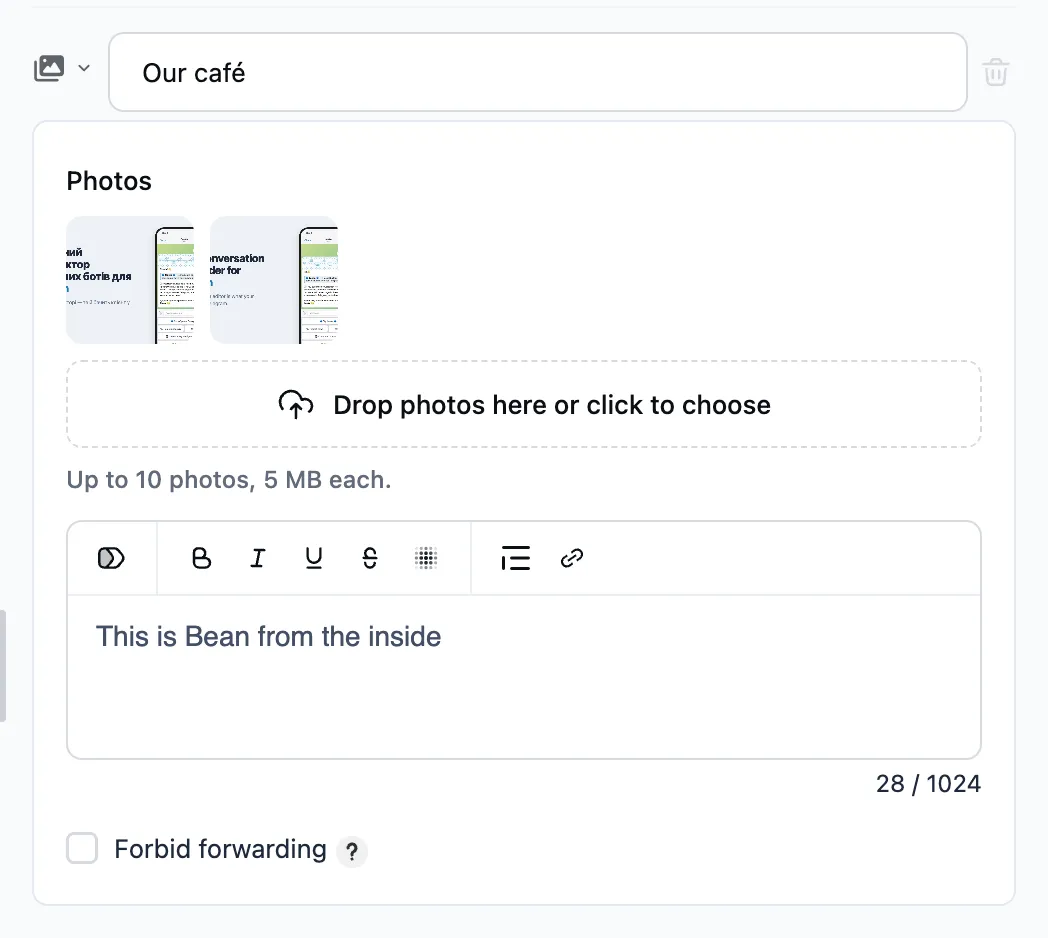Delete this block with the trash icon

tap(995, 72)
